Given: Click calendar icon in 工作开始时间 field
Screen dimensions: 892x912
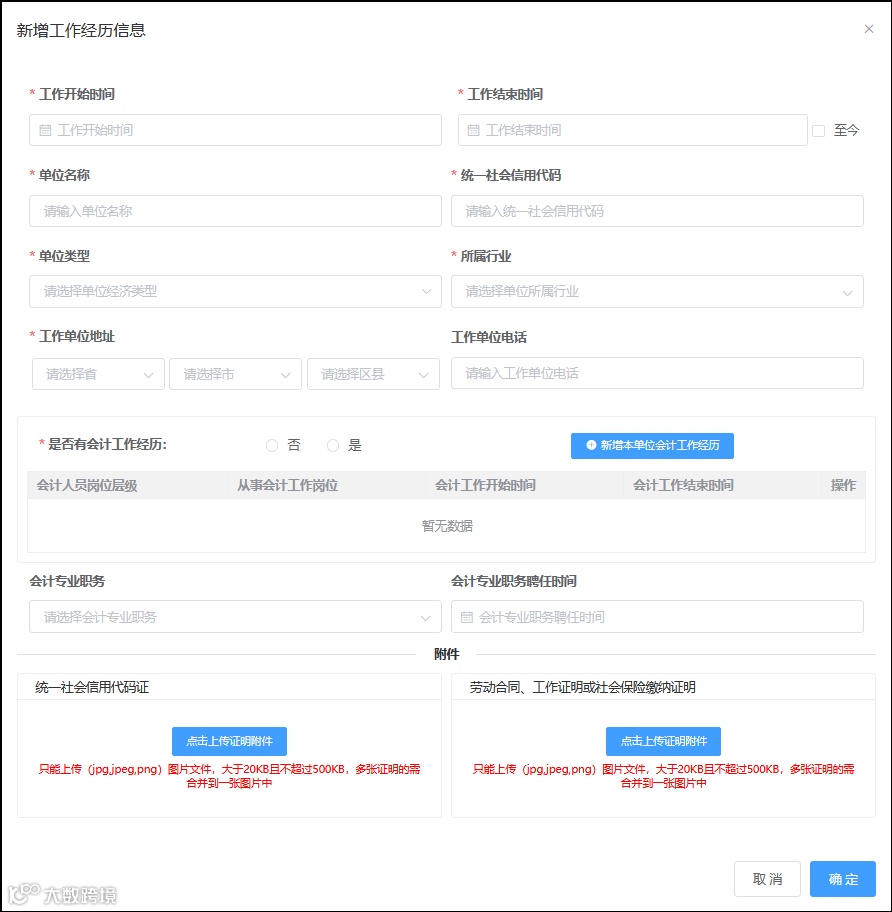Looking at the screenshot, I should point(45,130).
